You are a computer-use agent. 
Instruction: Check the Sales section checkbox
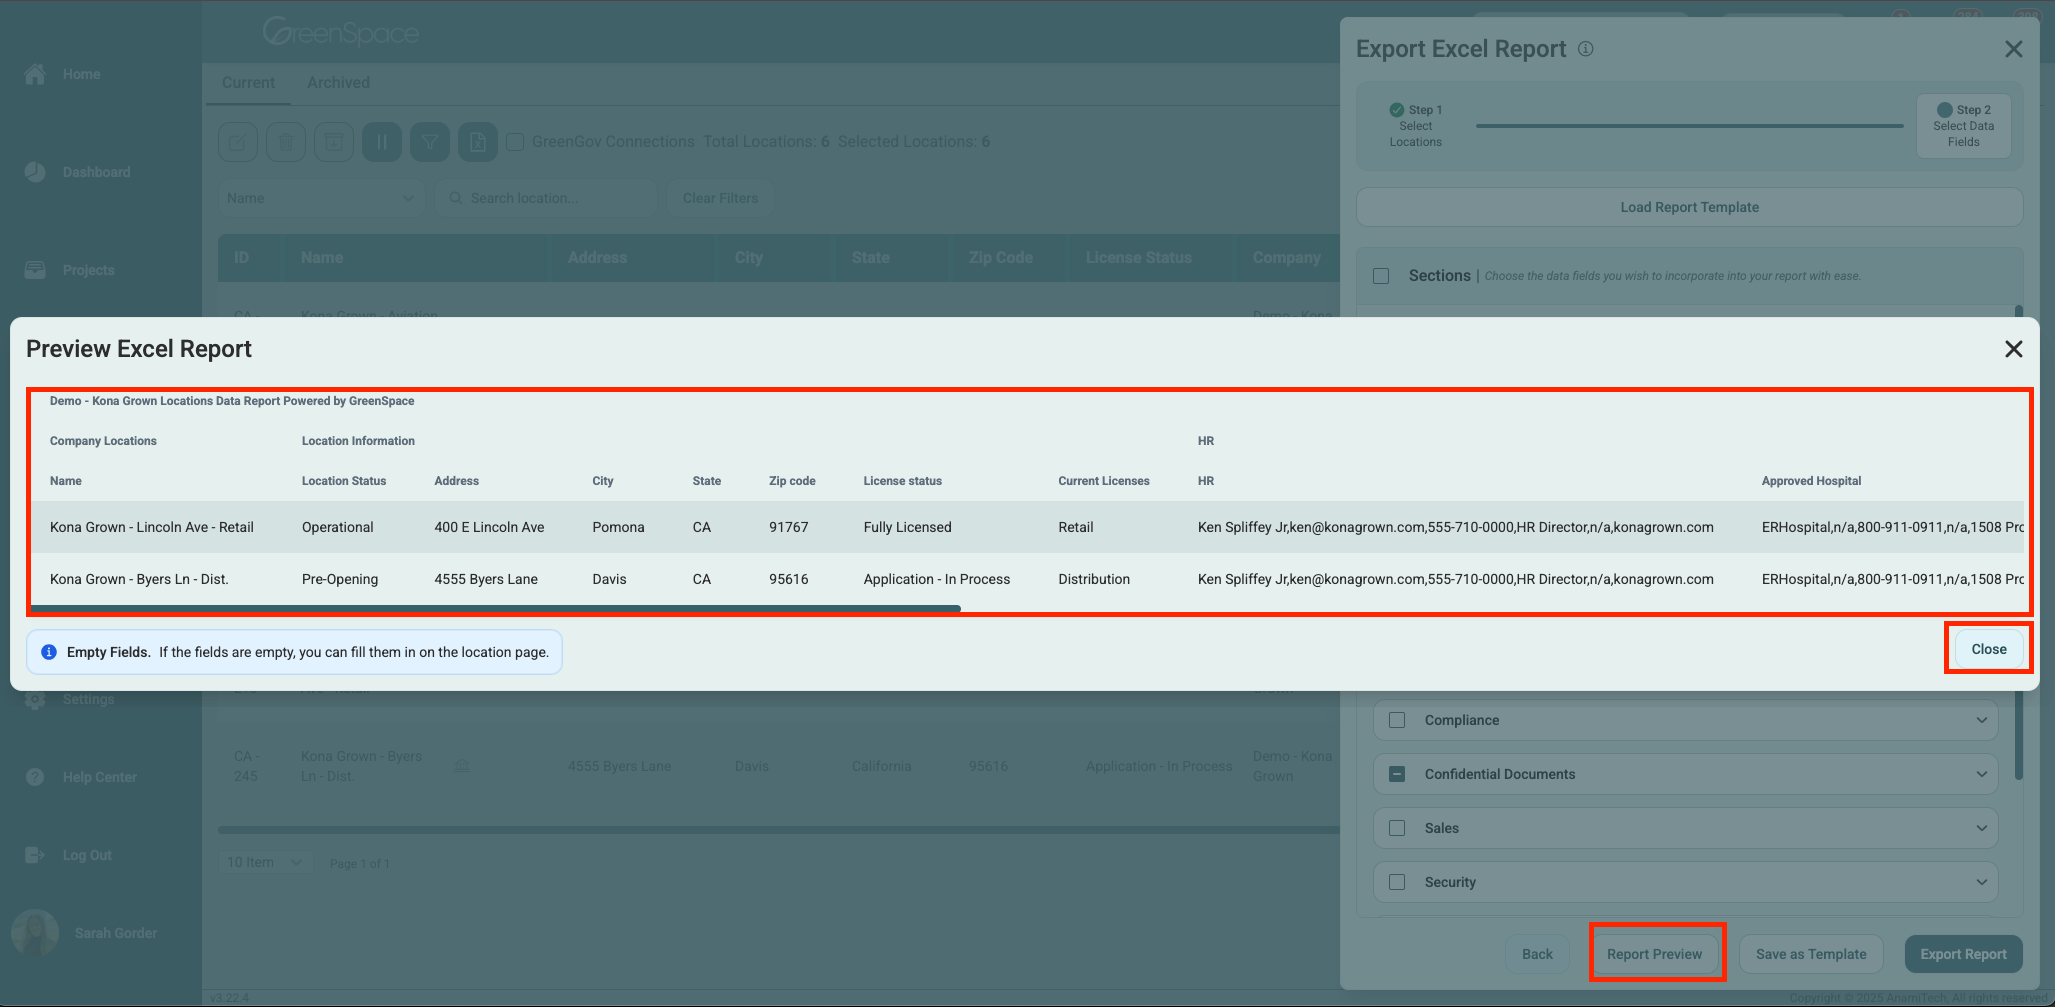click(x=1397, y=828)
